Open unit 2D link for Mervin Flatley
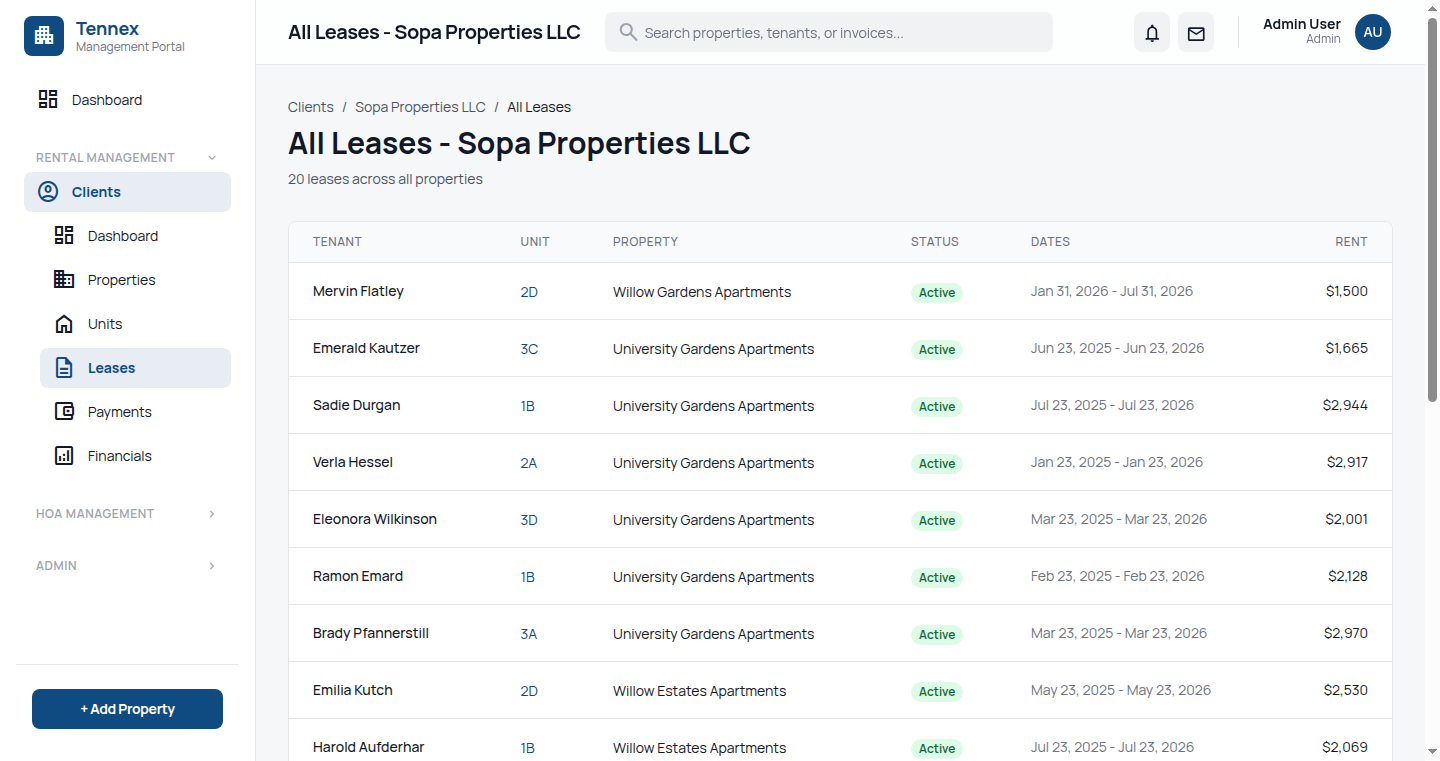The width and height of the screenshot is (1440, 761). pos(529,292)
